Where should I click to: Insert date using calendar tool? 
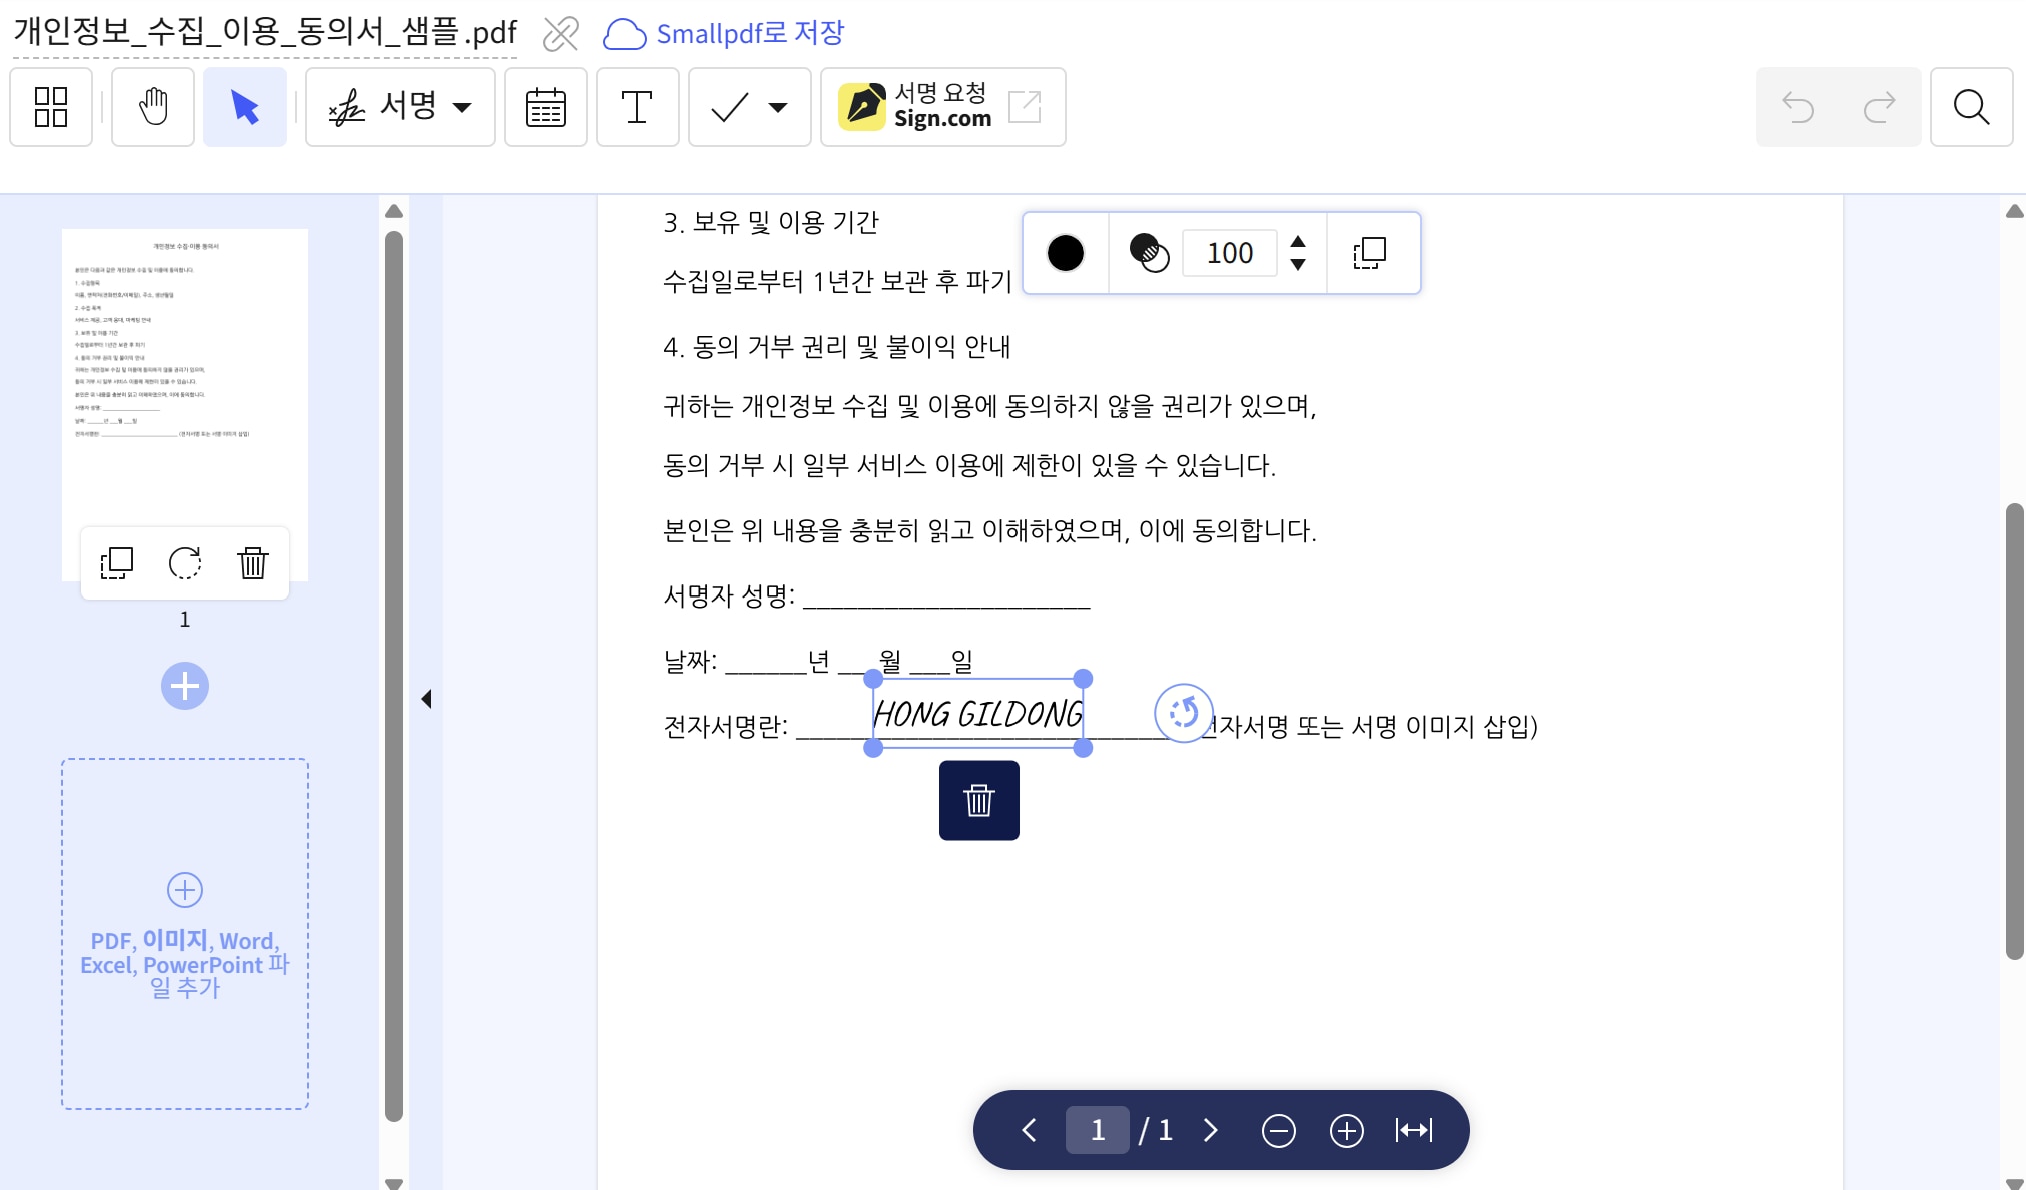(546, 107)
